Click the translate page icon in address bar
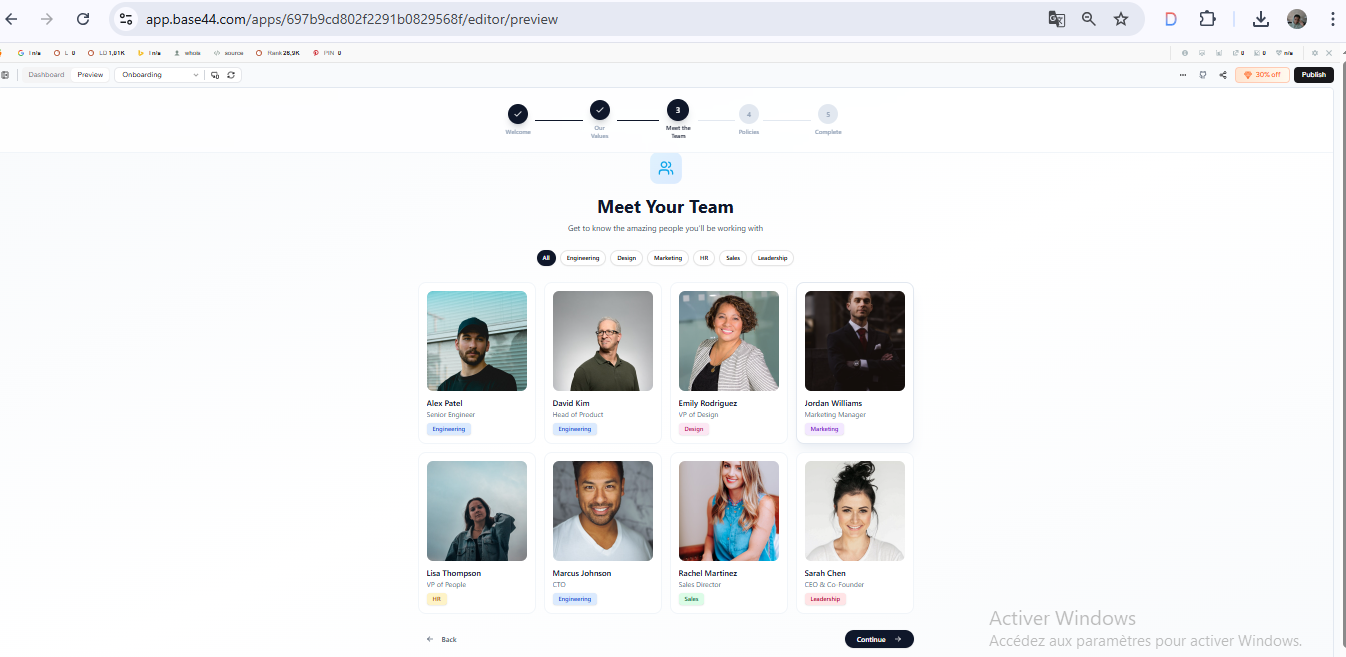 1056,19
